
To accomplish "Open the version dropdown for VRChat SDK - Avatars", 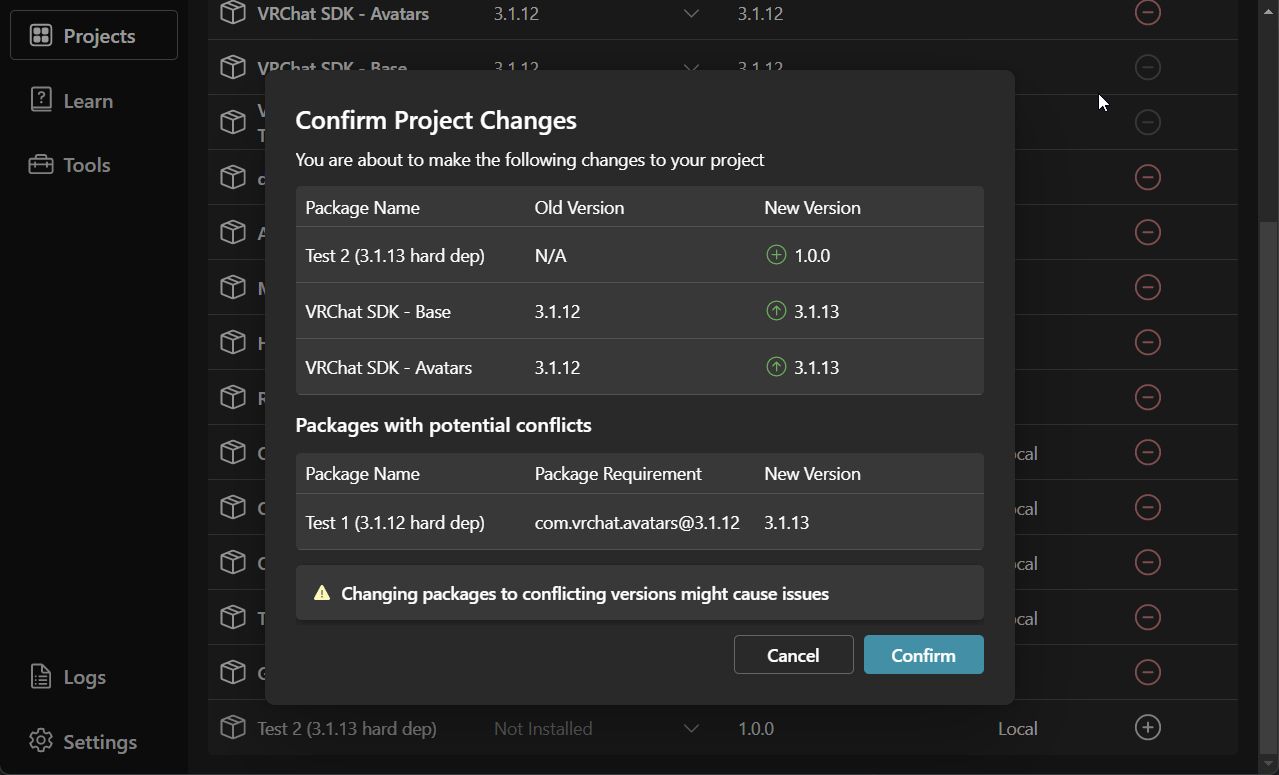I will coord(691,13).
